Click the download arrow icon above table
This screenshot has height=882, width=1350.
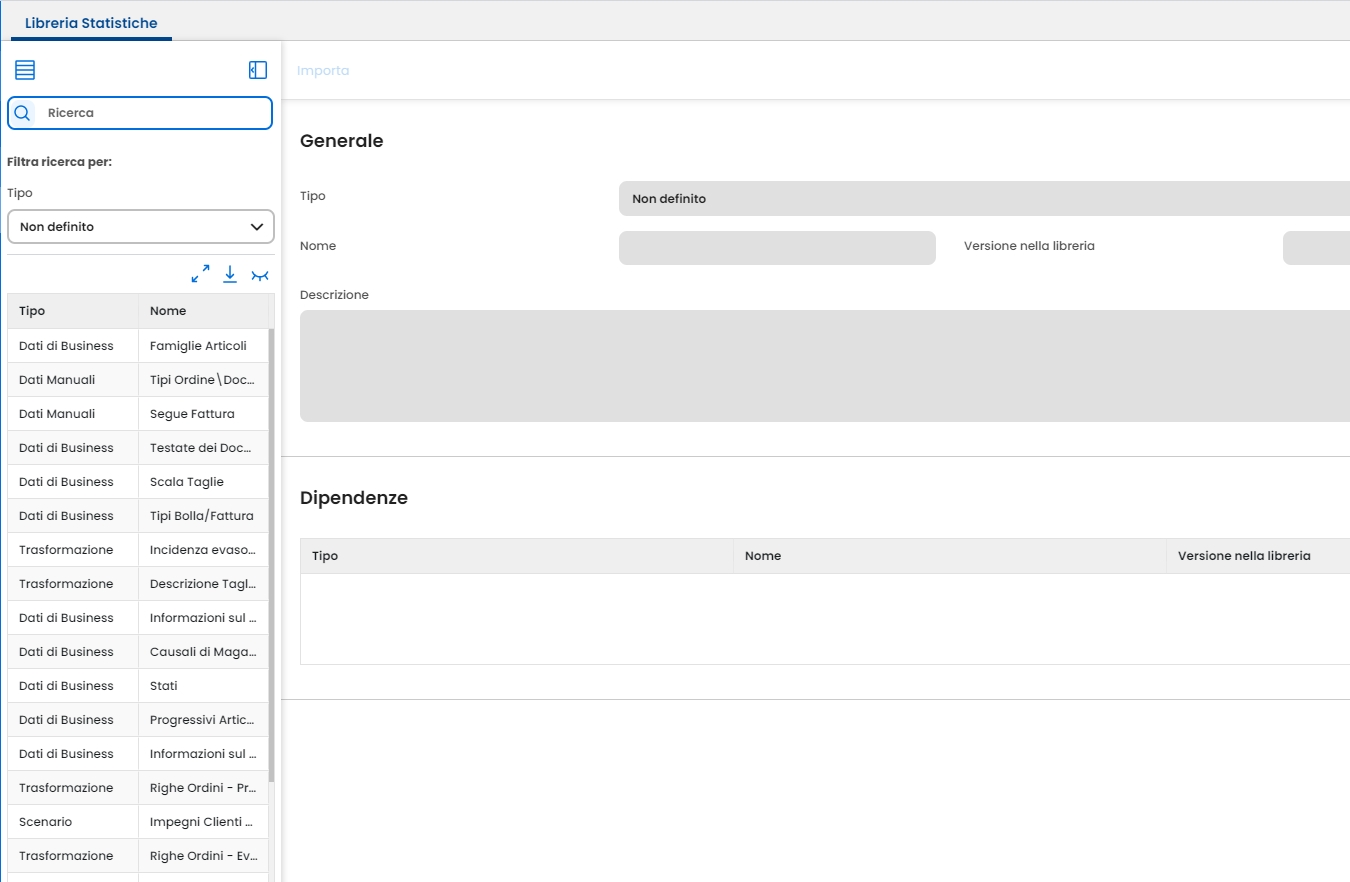[x=230, y=274]
